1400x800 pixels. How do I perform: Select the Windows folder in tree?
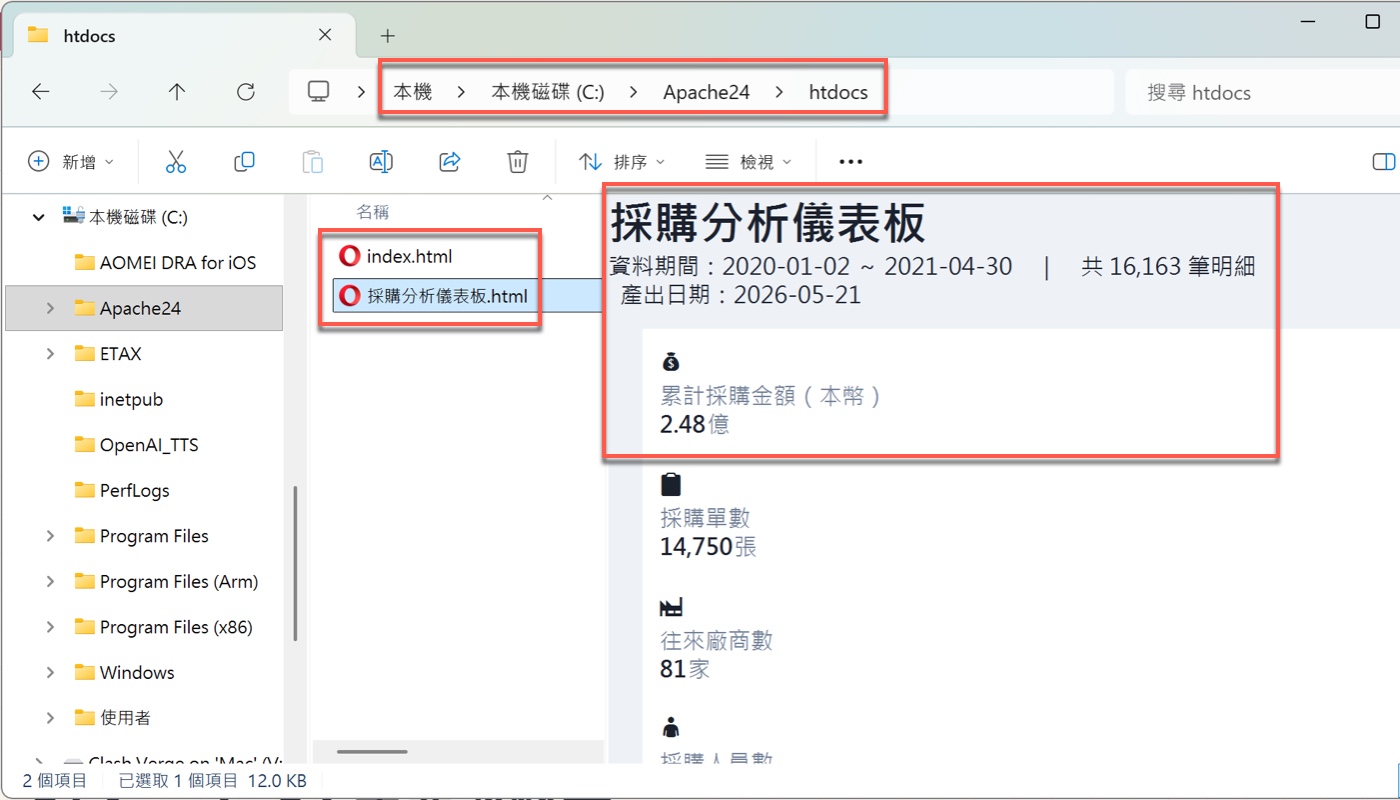coord(125,672)
